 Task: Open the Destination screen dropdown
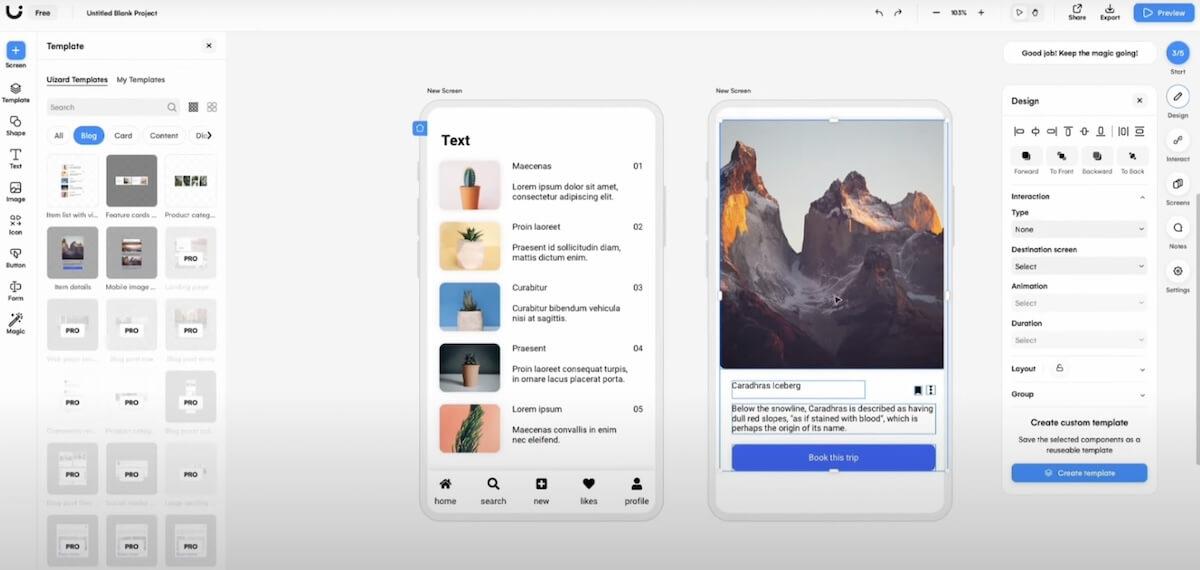[1079, 266]
